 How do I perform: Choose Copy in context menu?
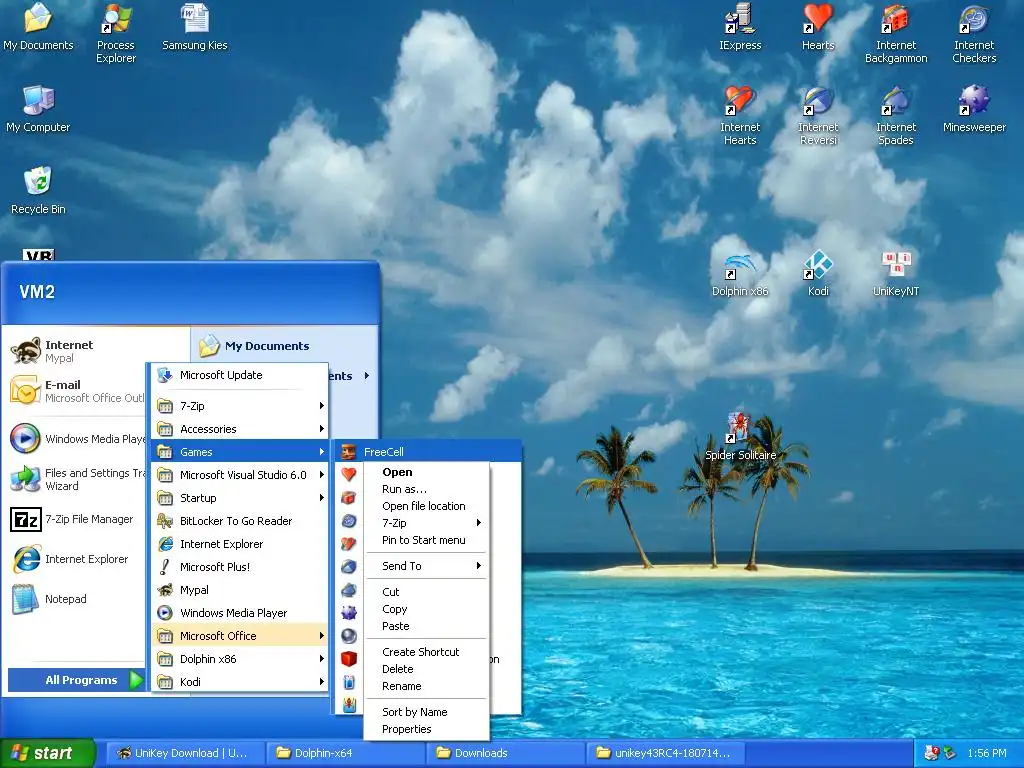coord(426,609)
